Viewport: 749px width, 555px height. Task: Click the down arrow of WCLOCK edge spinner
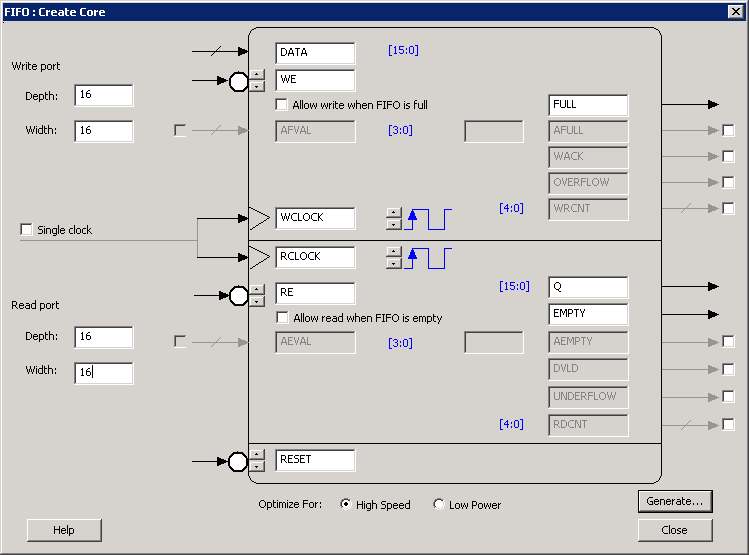pyautogui.click(x=394, y=224)
